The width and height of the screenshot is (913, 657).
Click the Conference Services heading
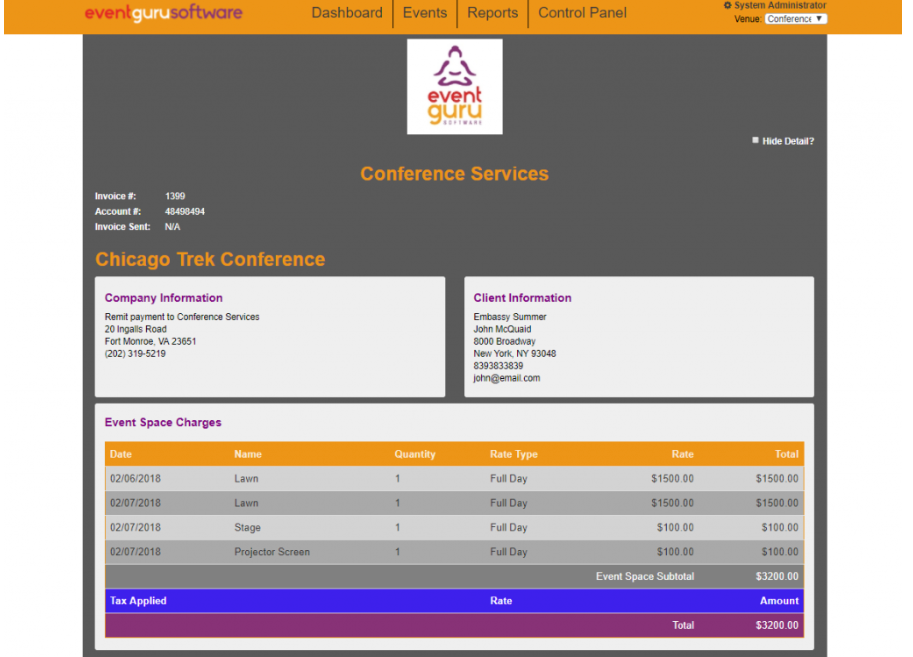coord(454,174)
